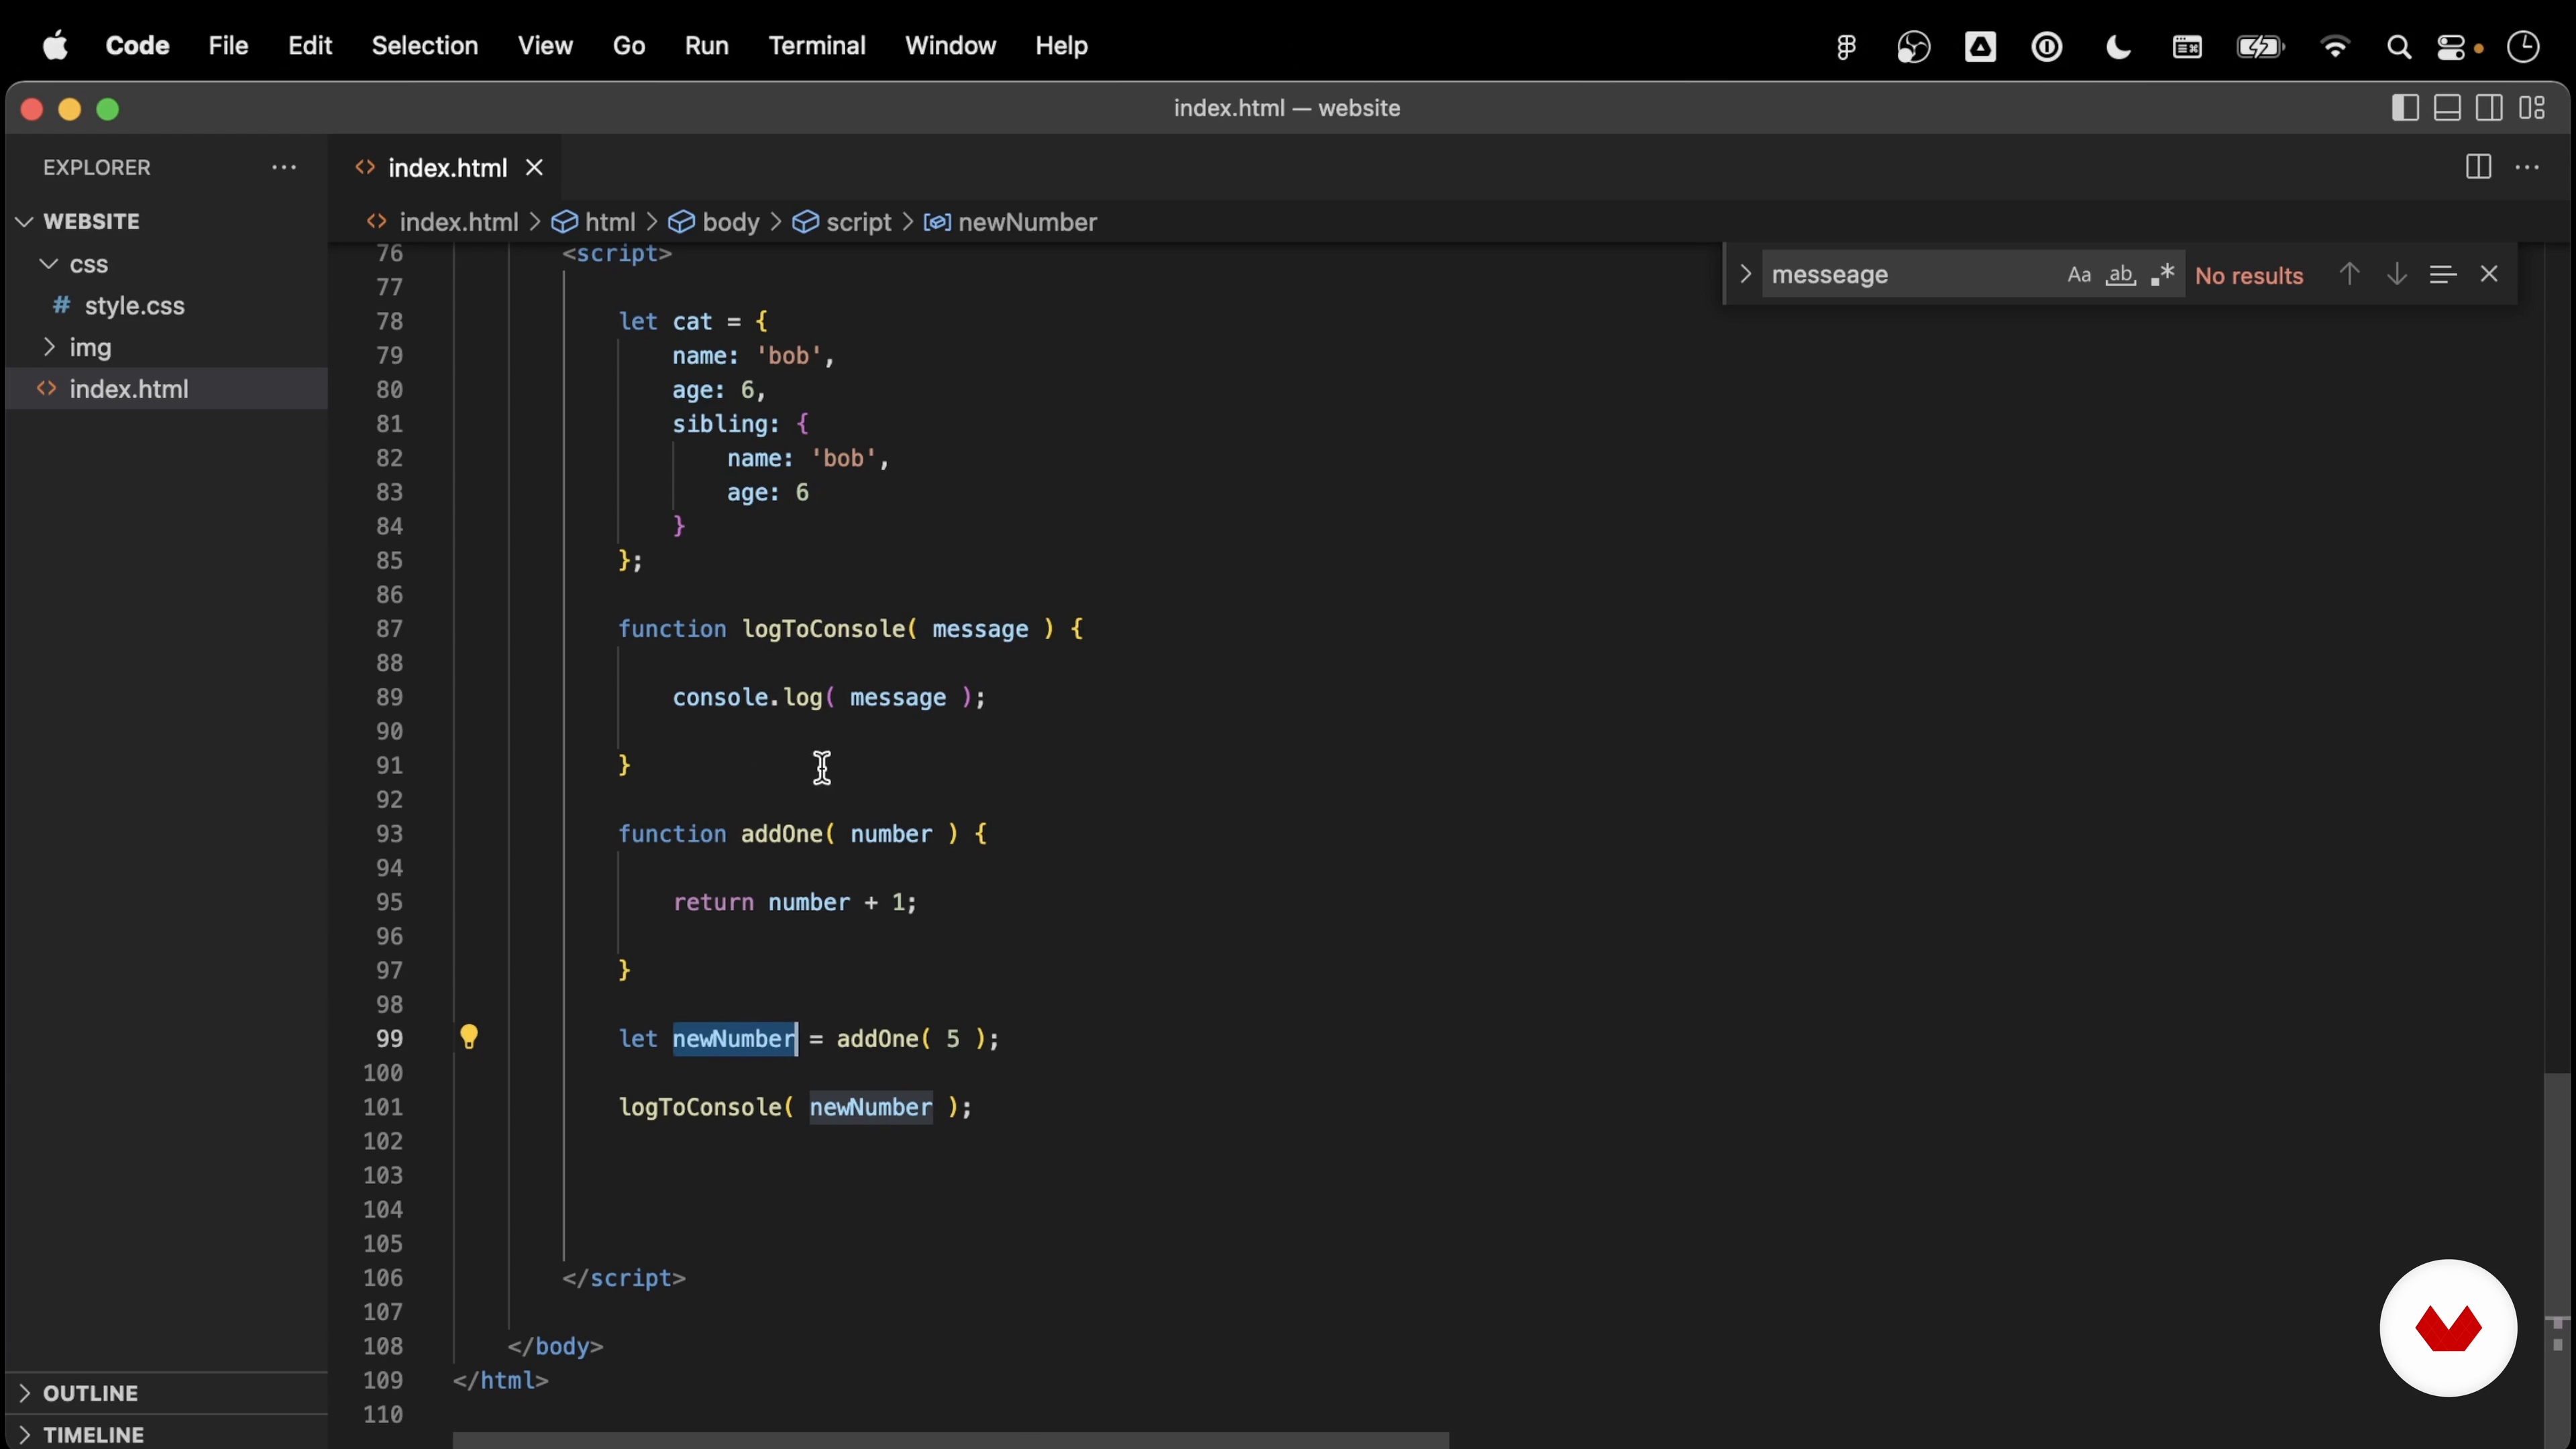Split the editor right

[x=2478, y=167]
